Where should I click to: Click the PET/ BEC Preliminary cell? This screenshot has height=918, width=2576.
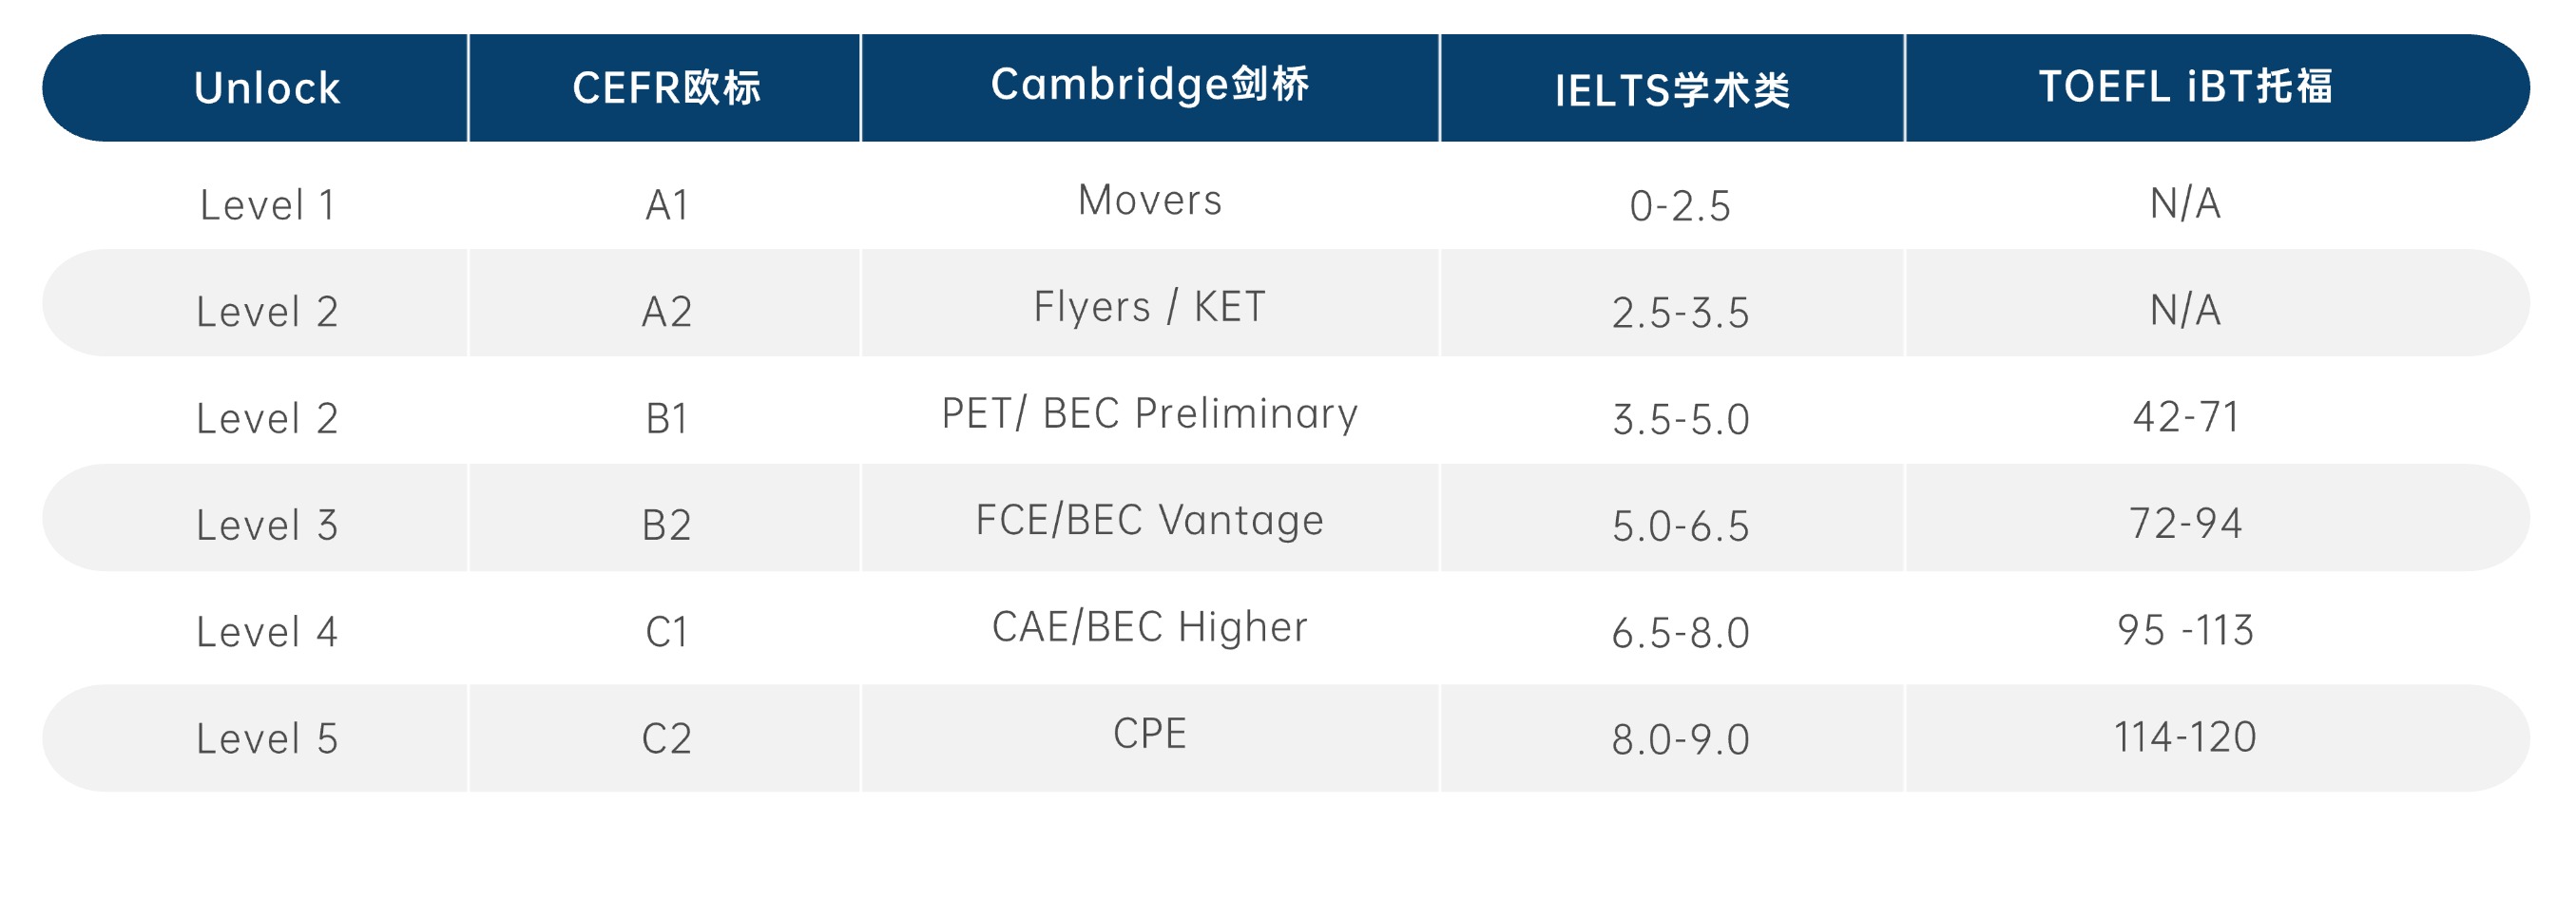tap(1150, 413)
